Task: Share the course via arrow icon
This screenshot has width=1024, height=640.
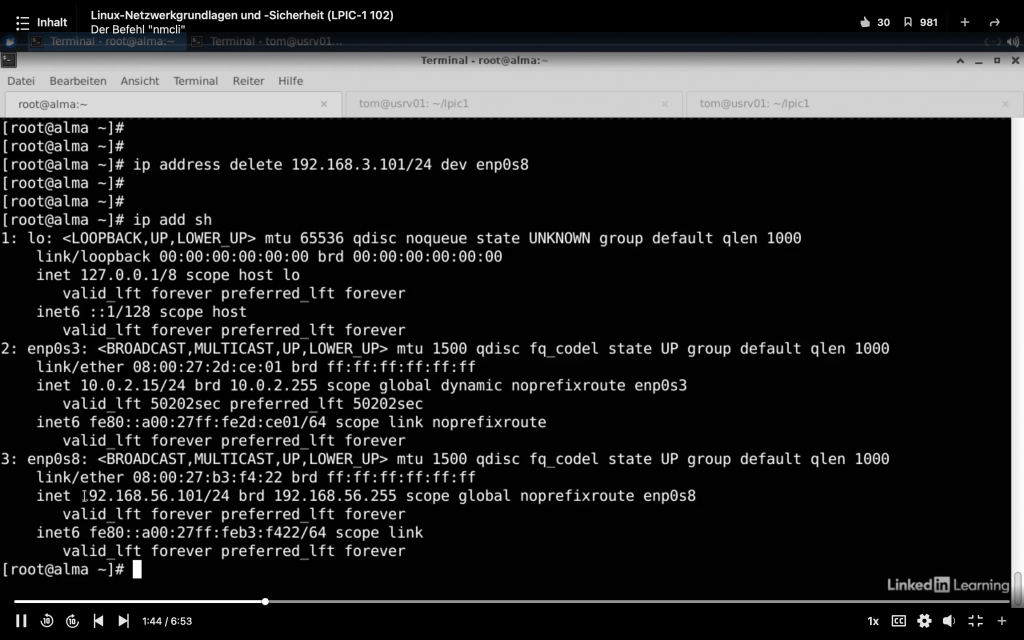Action: click(x=994, y=22)
